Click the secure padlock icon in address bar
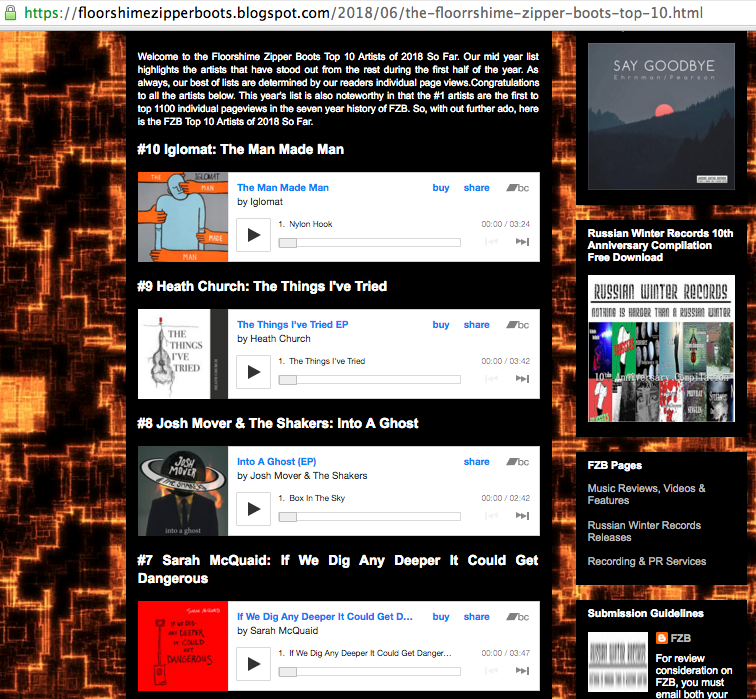The image size is (756, 699). point(10,12)
